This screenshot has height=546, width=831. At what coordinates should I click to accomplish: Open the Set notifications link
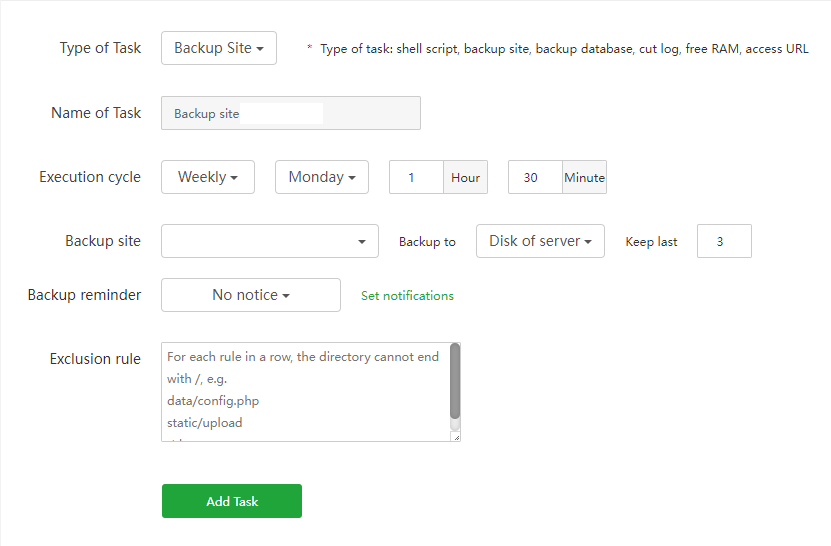(x=407, y=296)
